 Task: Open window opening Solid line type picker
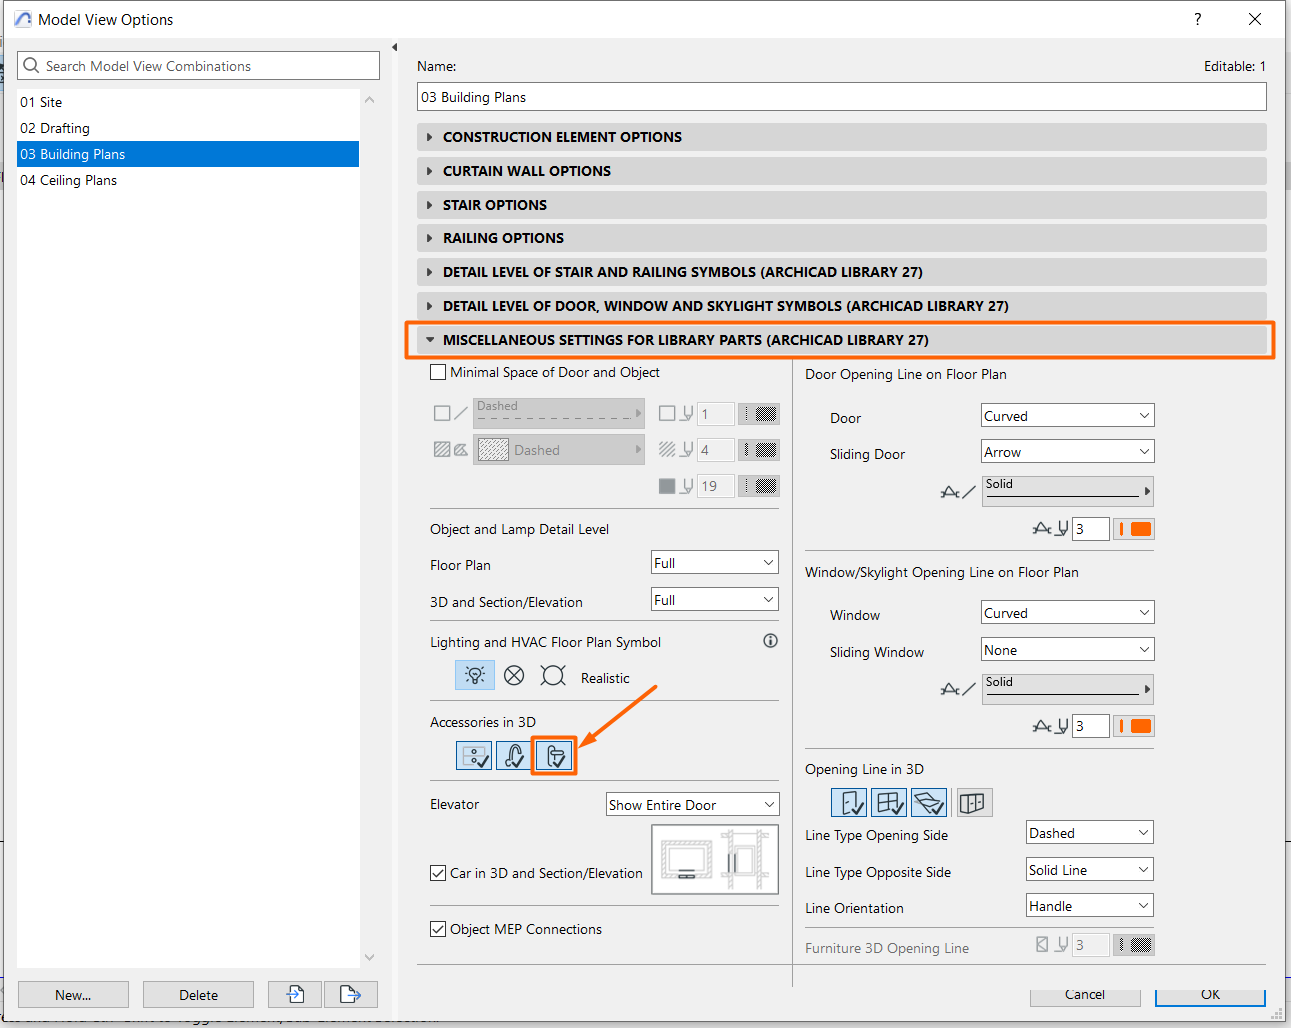(1068, 689)
